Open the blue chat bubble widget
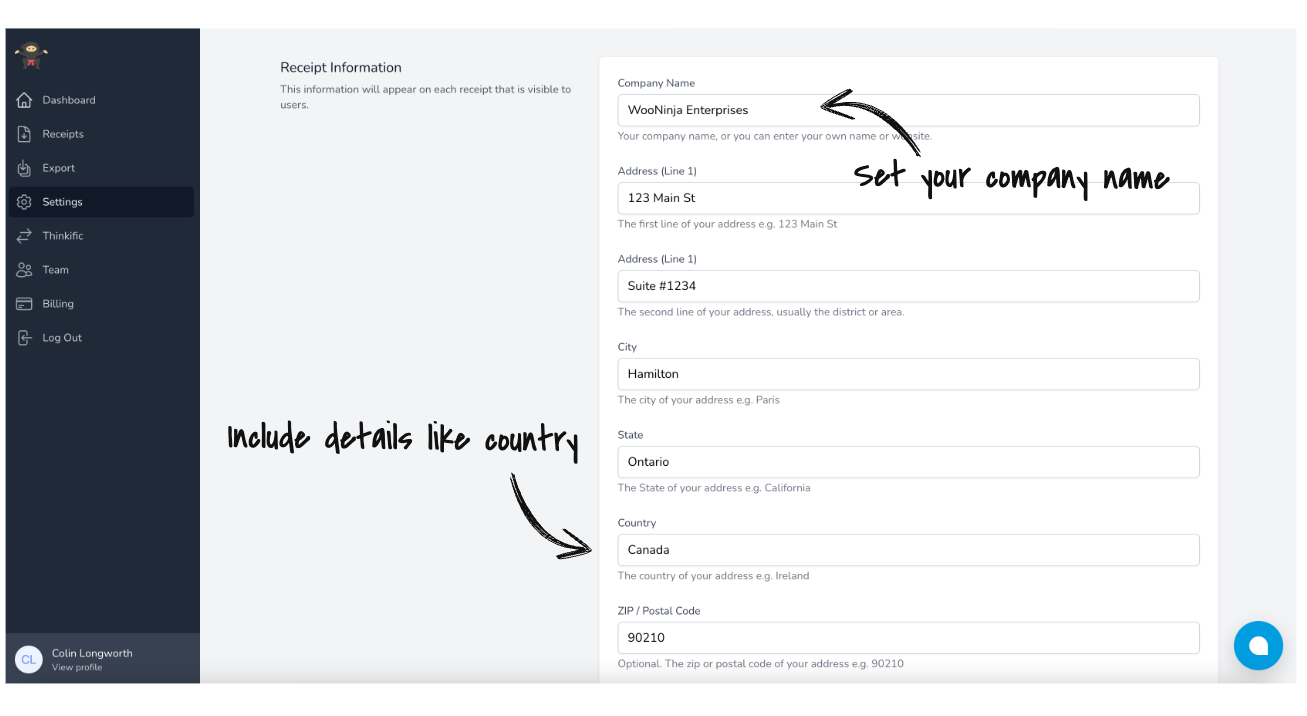 (1258, 645)
